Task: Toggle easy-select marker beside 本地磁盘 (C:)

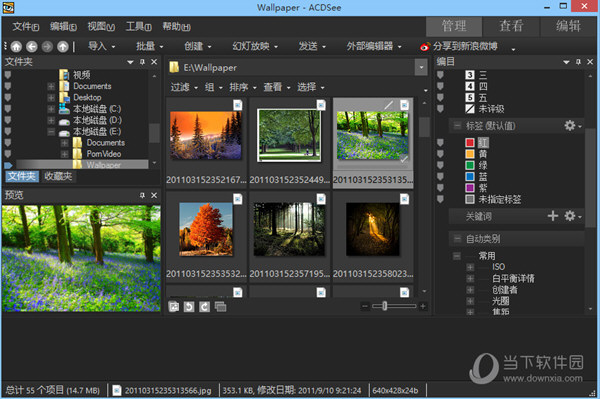Action: tap(8, 109)
